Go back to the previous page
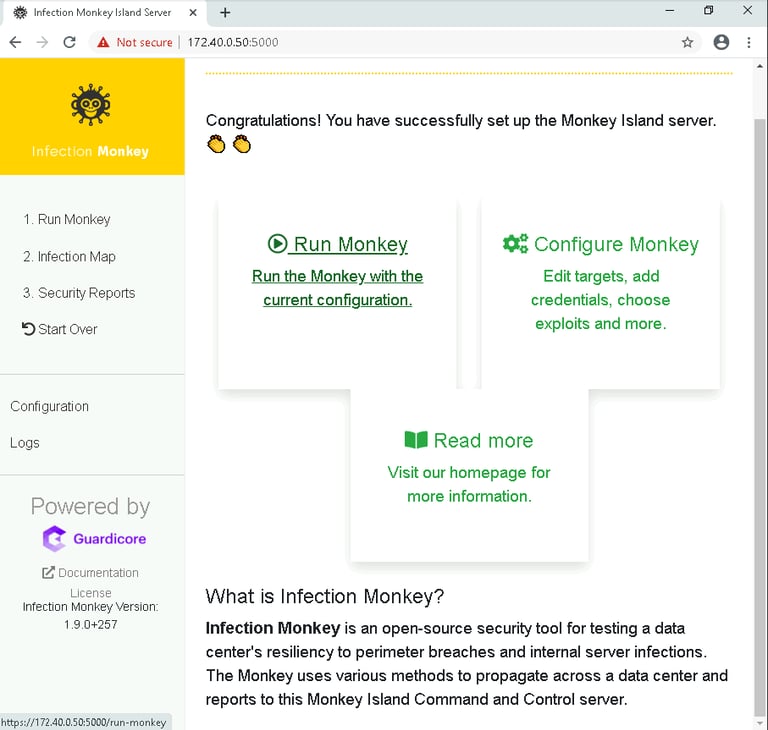 [x=16, y=43]
